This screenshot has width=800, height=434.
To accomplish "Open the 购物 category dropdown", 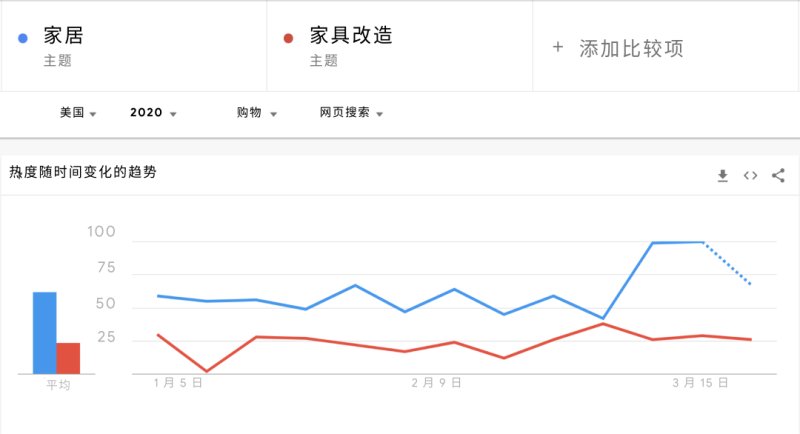I will [x=256, y=113].
